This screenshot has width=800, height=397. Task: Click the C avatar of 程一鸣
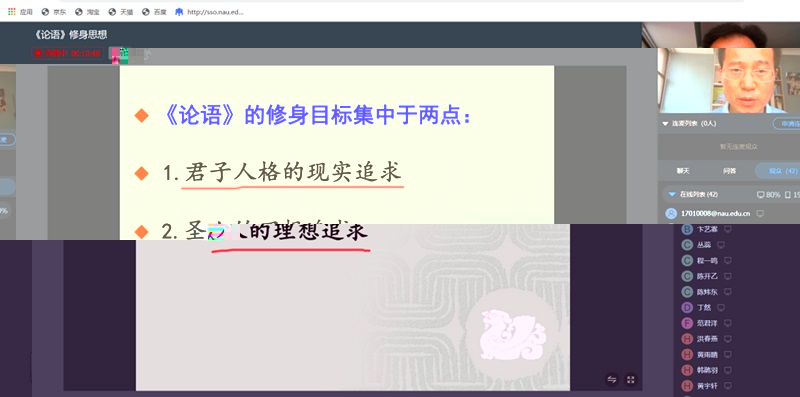687,261
